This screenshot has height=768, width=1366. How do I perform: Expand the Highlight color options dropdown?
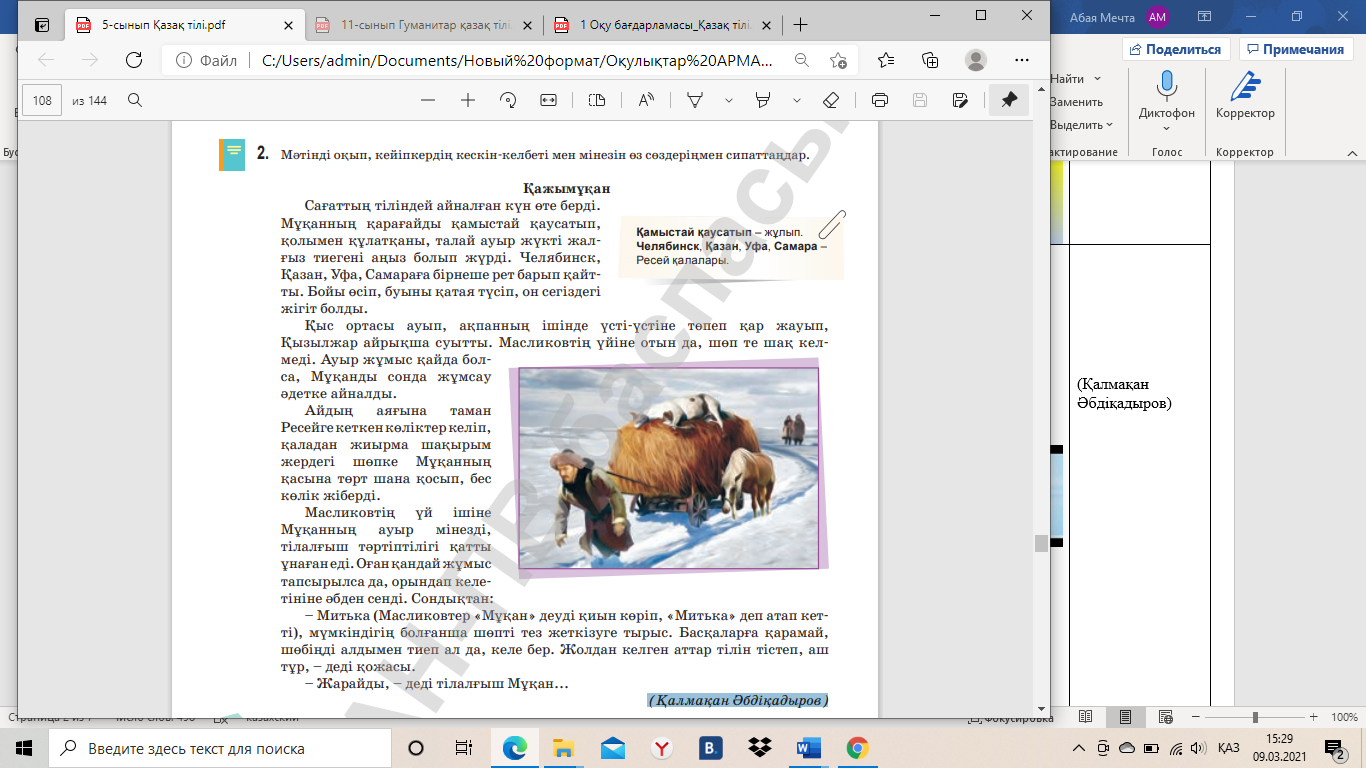click(x=796, y=100)
